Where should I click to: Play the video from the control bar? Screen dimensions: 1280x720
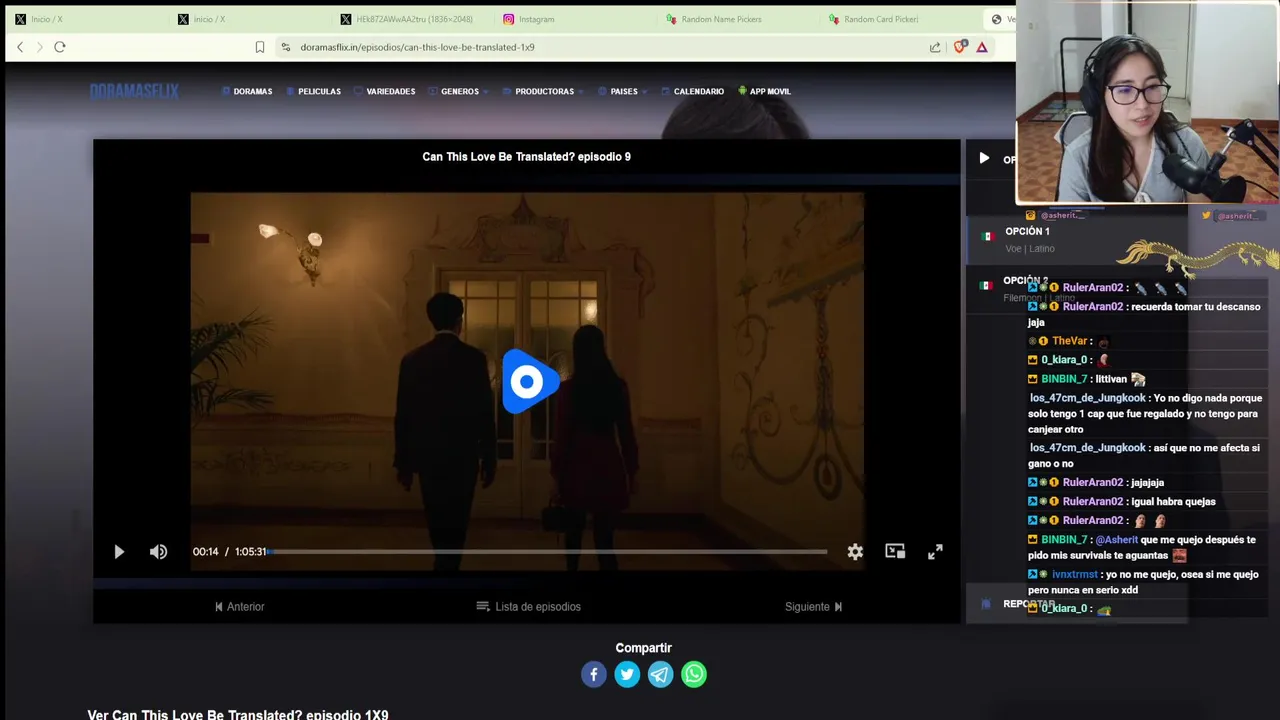(x=119, y=552)
